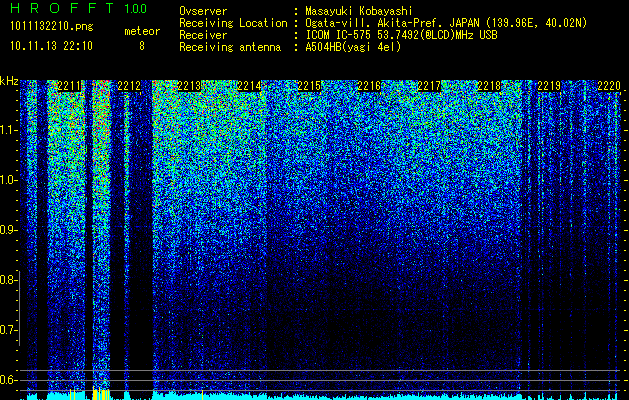The height and width of the screenshot is (400, 629).
Task: Click the 2213 time marker
Action: [x=189, y=86]
